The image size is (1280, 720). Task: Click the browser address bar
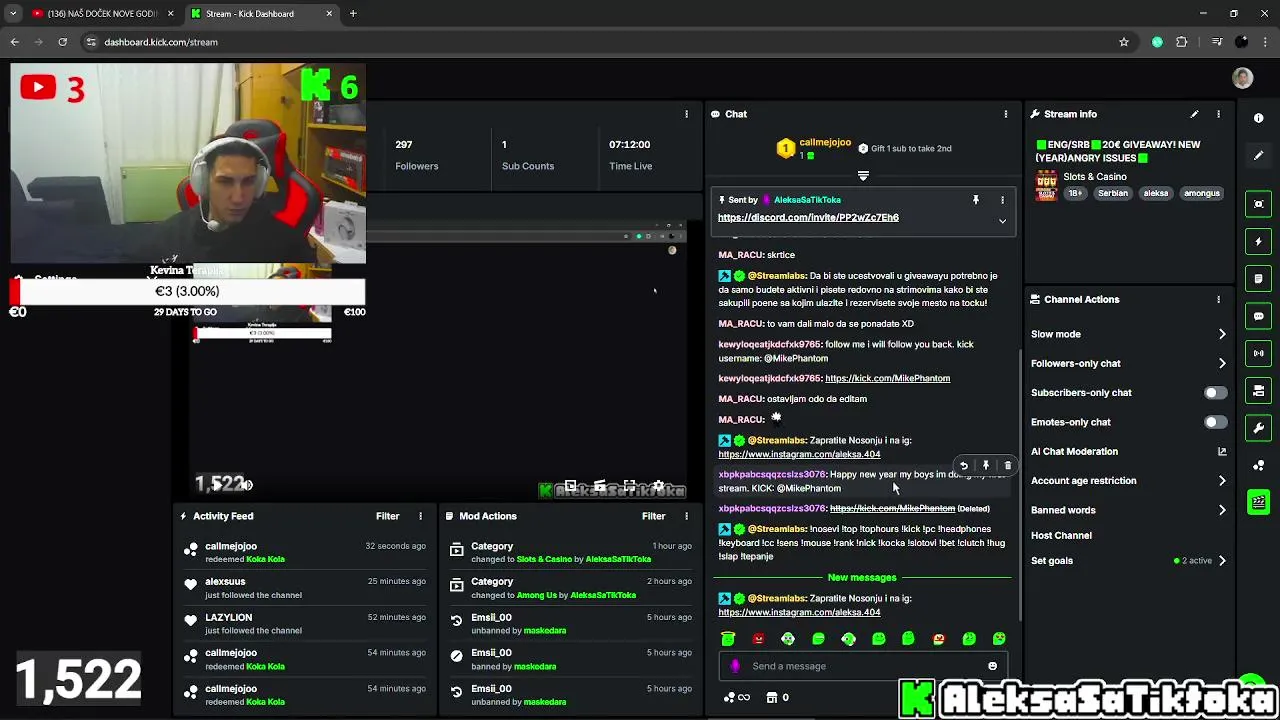pyautogui.click(x=600, y=42)
